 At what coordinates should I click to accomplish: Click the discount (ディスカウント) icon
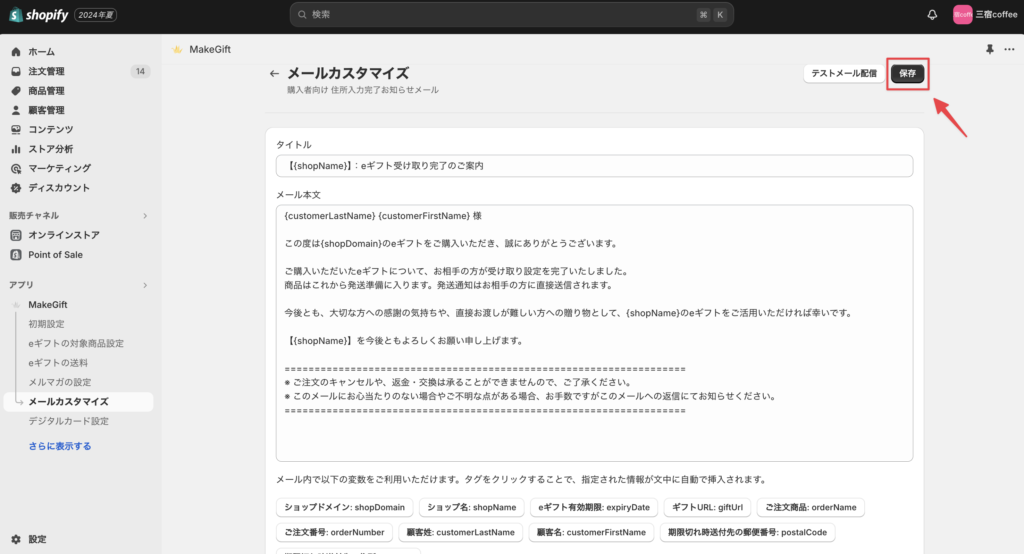[16, 187]
